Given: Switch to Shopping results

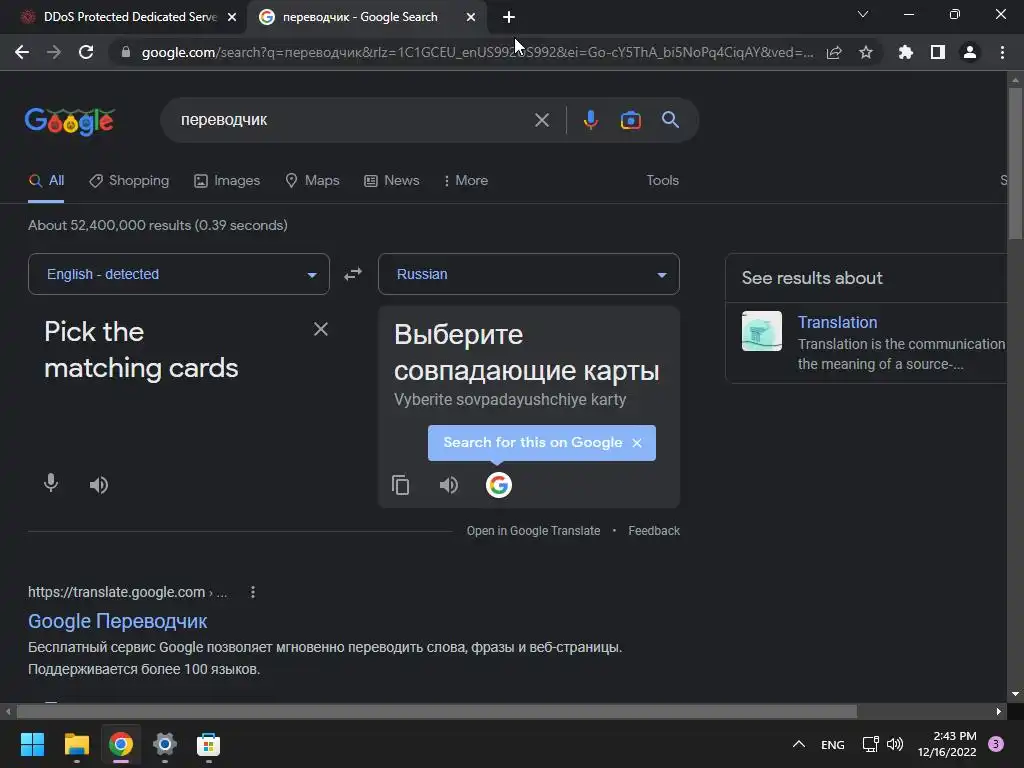Looking at the screenshot, I should coord(129,181).
